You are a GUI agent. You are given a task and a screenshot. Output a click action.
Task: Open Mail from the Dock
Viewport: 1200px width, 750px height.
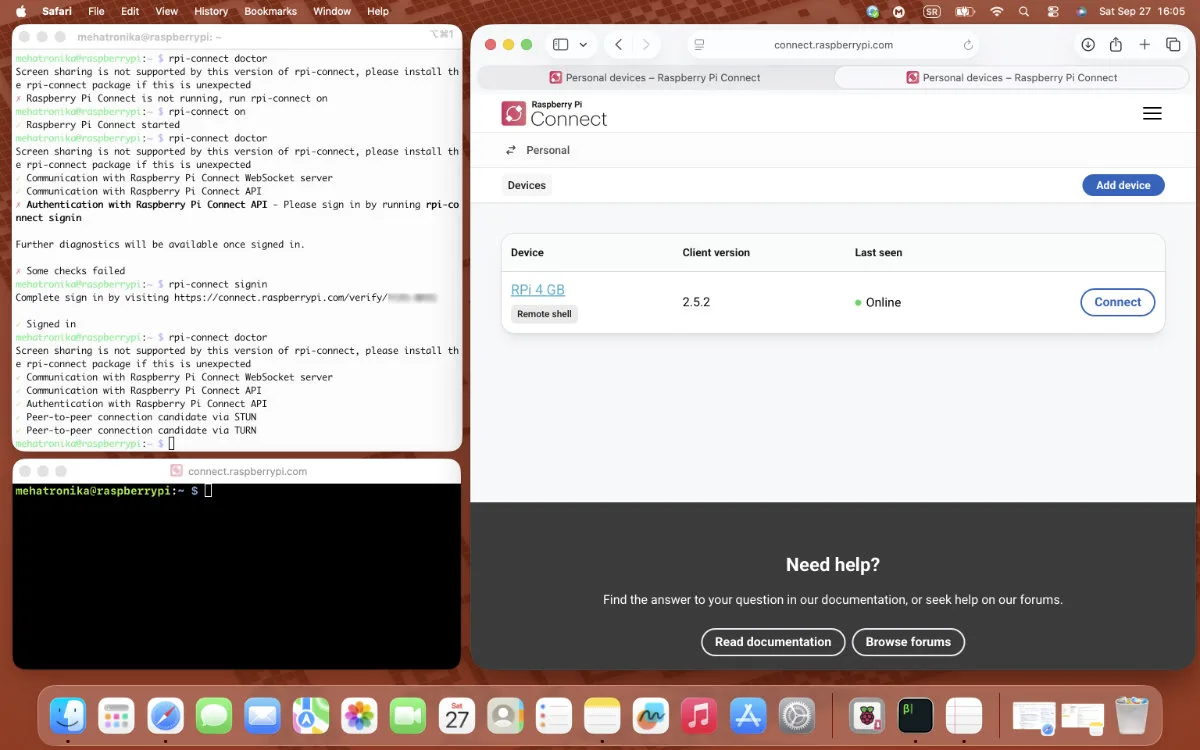coord(262,716)
